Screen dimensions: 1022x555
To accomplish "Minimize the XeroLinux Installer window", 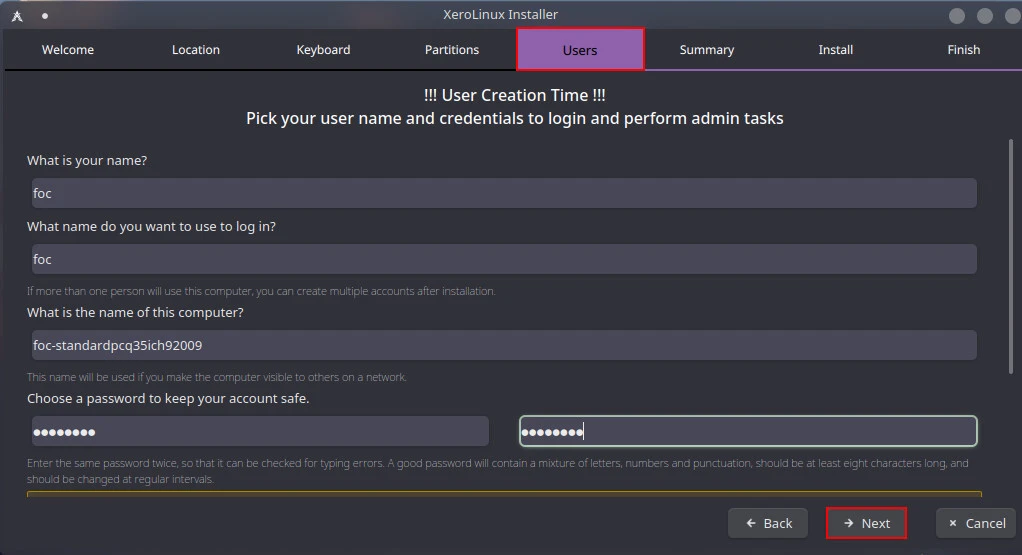I will (x=957, y=16).
